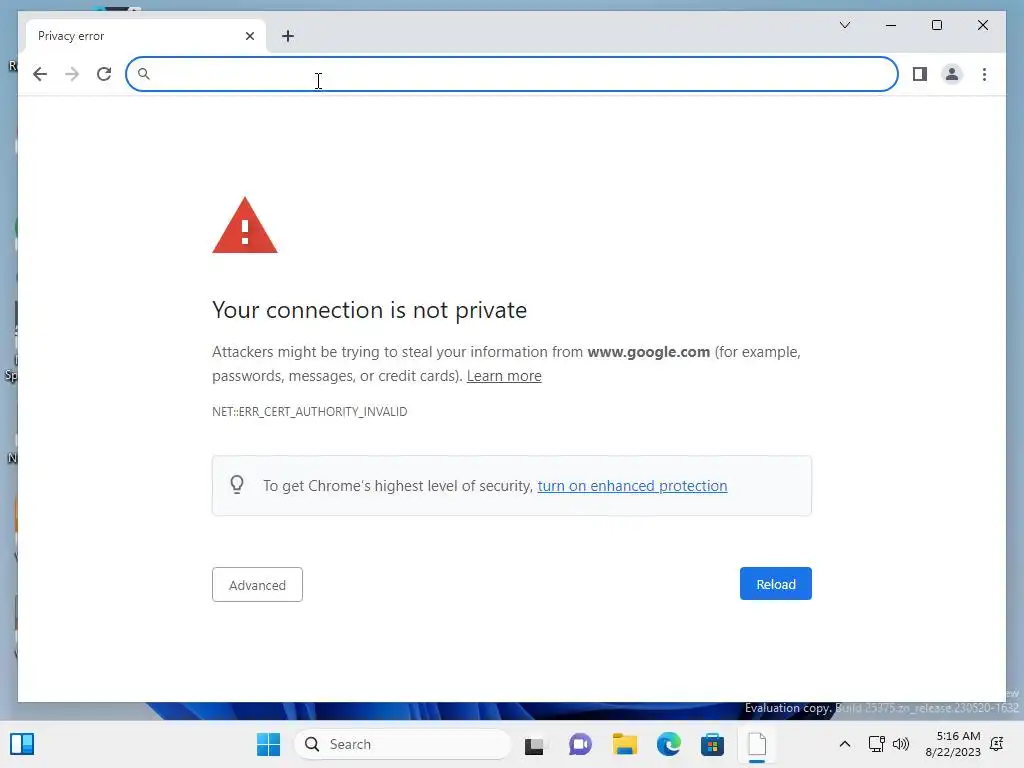Open the profile avatar menu
This screenshot has height=768, width=1024.
coord(952,74)
